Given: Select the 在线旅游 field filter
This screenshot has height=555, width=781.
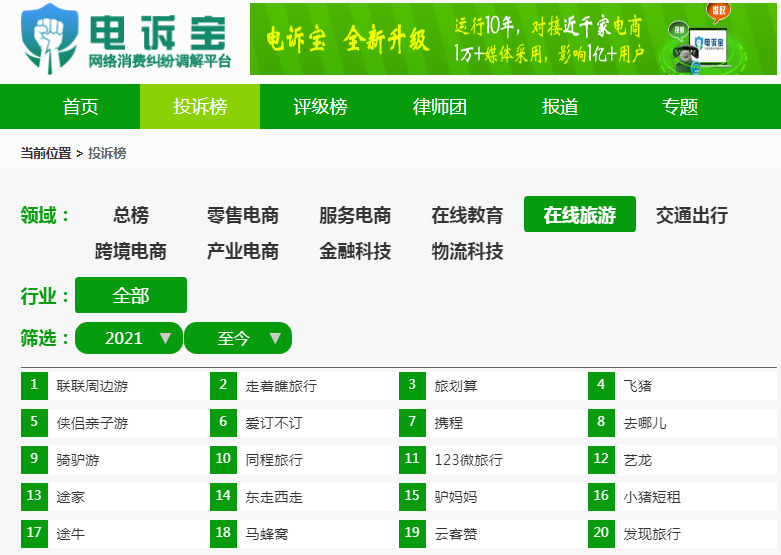Looking at the screenshot, I should [580, 214].
